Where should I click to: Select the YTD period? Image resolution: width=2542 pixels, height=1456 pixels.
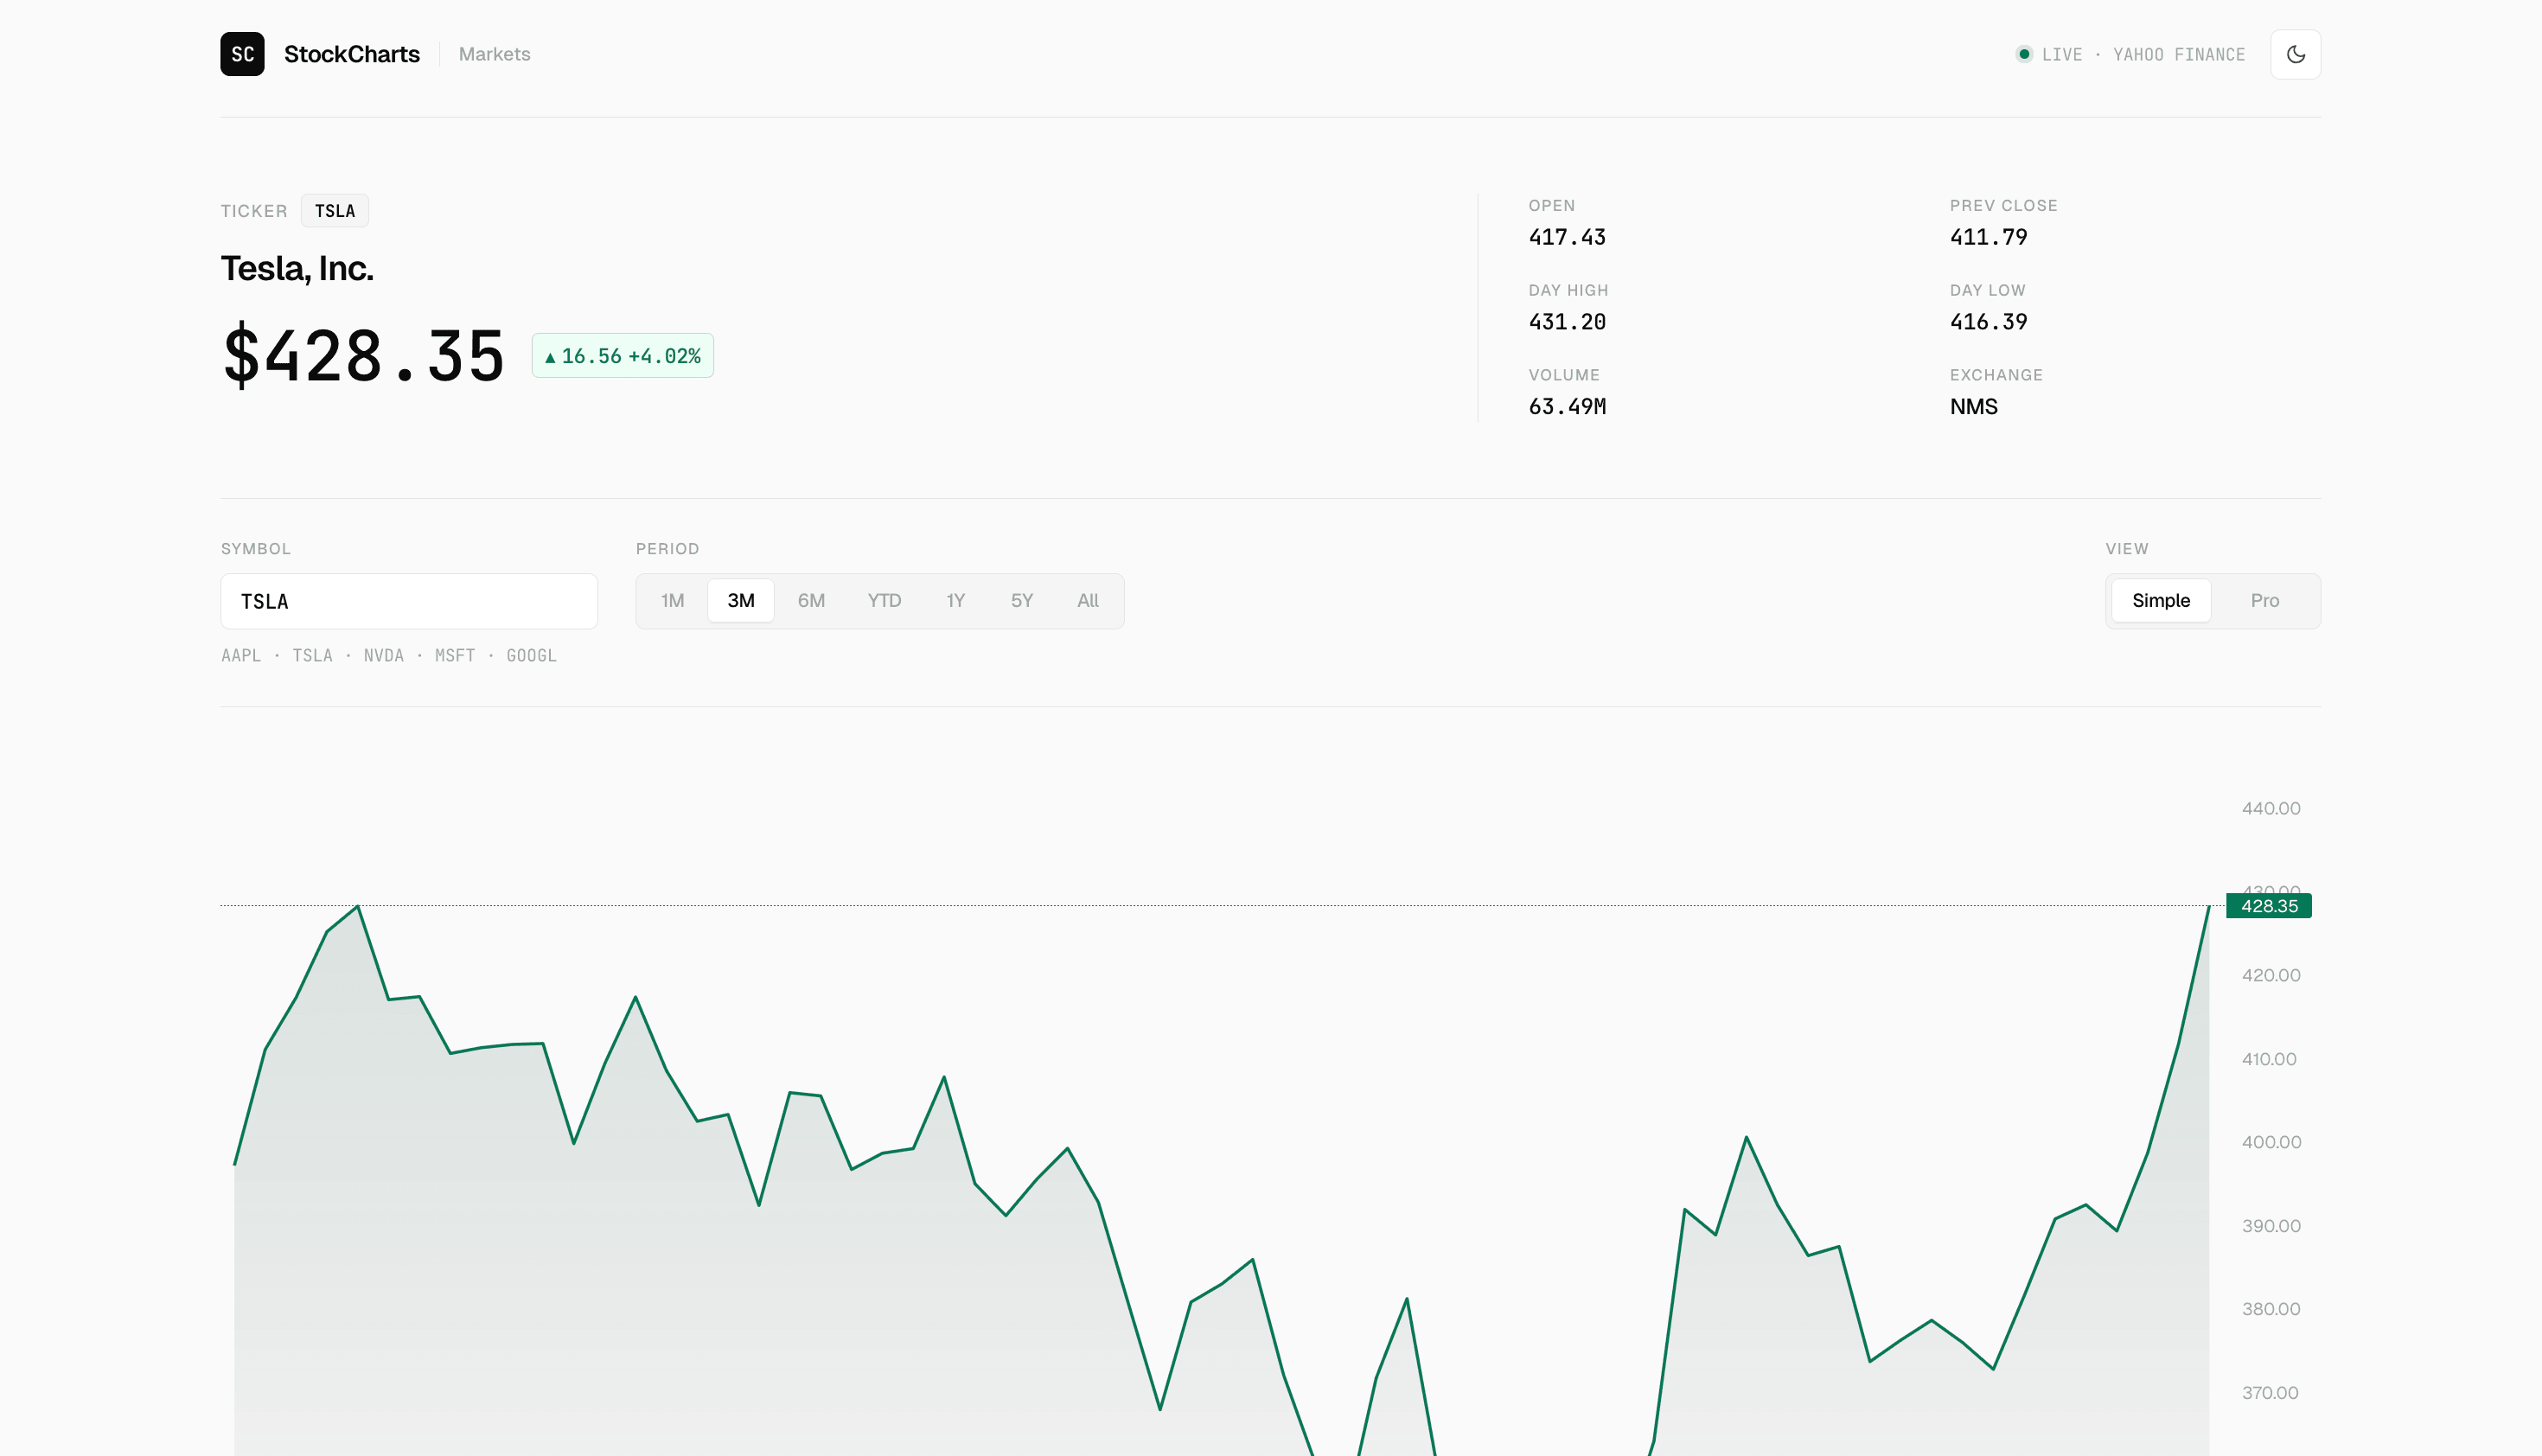pos(884,600)
